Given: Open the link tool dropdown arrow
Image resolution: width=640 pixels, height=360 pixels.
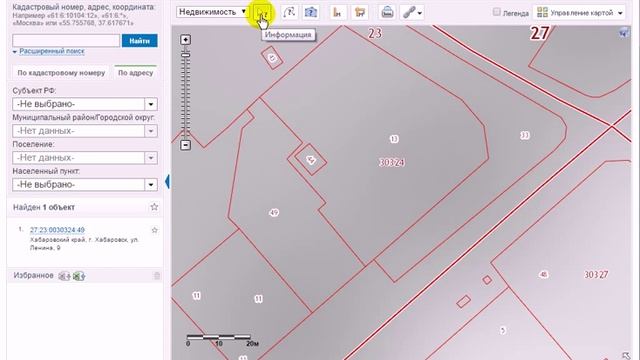Looking at the screenshot, I should (x=420, y=13).
